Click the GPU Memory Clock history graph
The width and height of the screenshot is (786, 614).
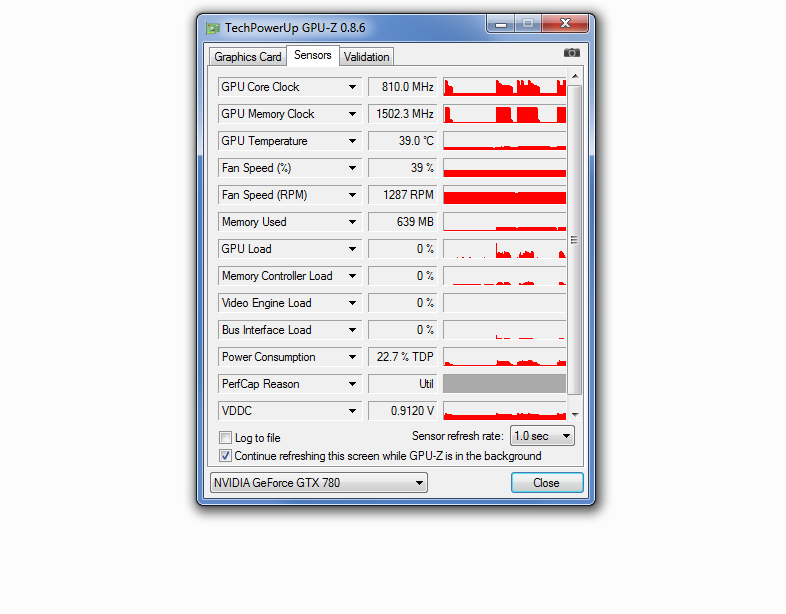pyautogui.click(x=505, y=114)
